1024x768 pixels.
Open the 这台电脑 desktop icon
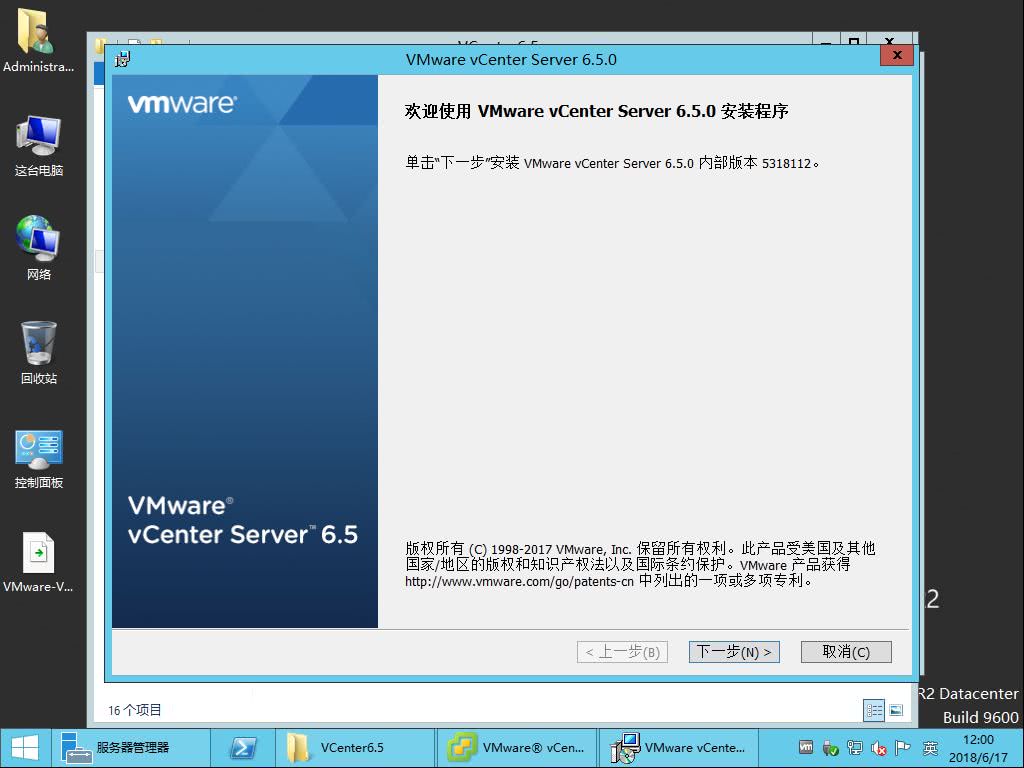(39, 146)
